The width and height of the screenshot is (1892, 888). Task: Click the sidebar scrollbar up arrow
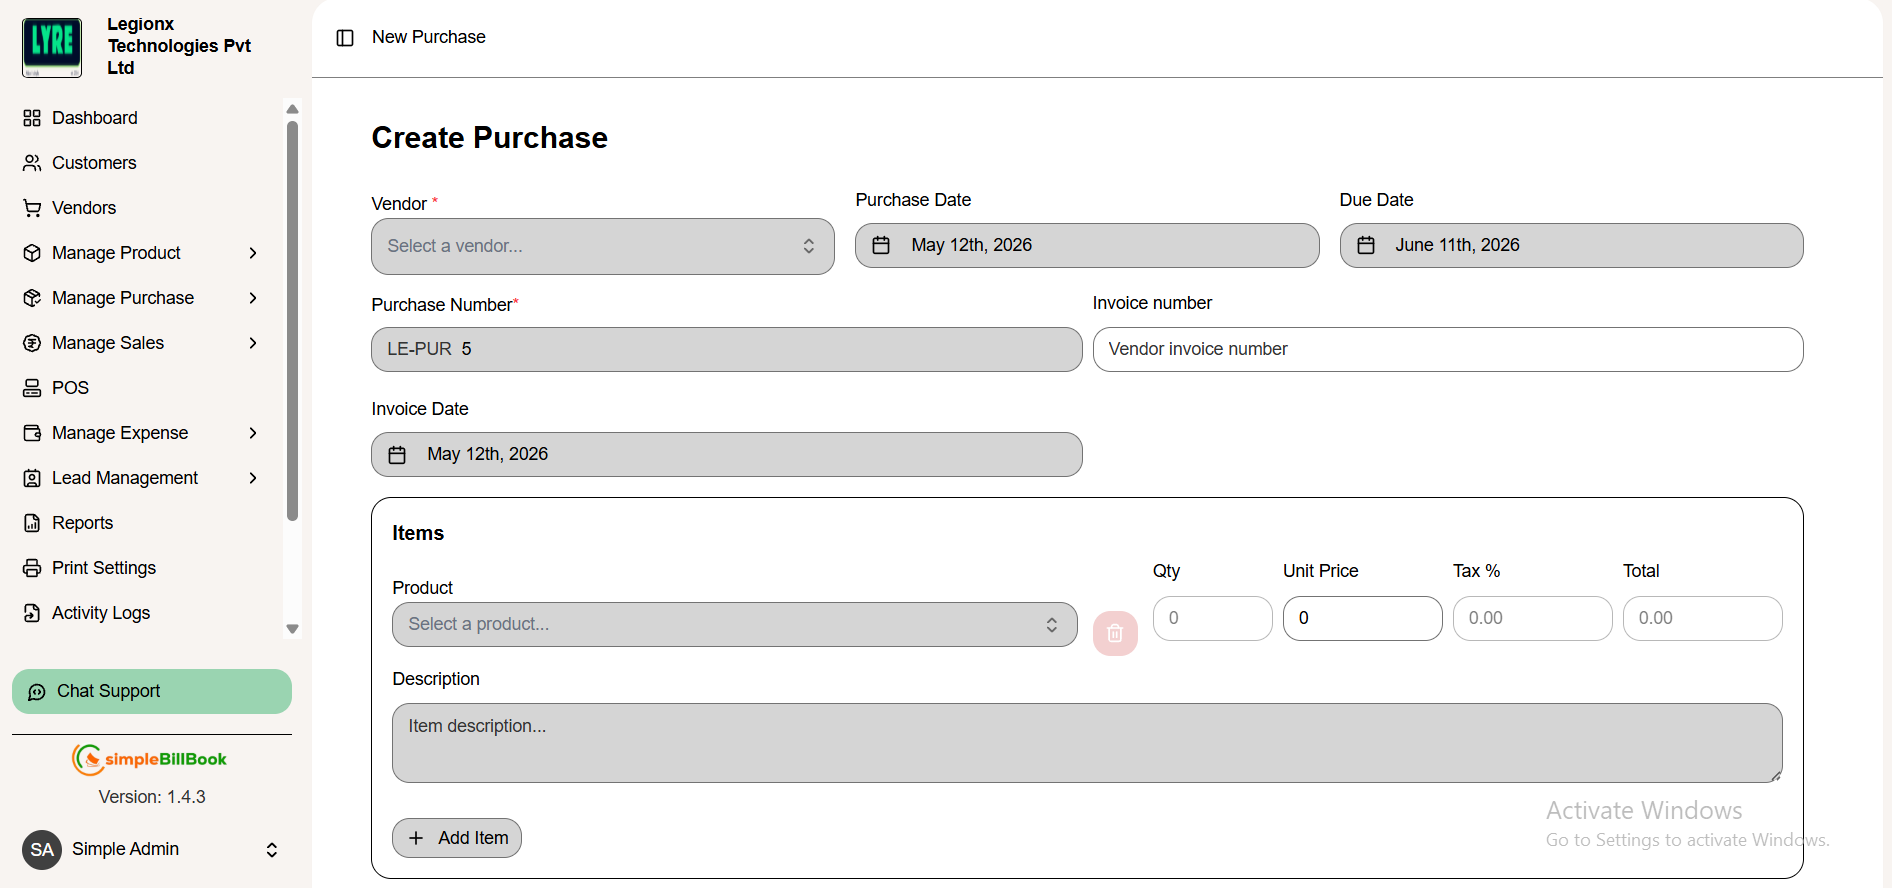coord(293,109)
